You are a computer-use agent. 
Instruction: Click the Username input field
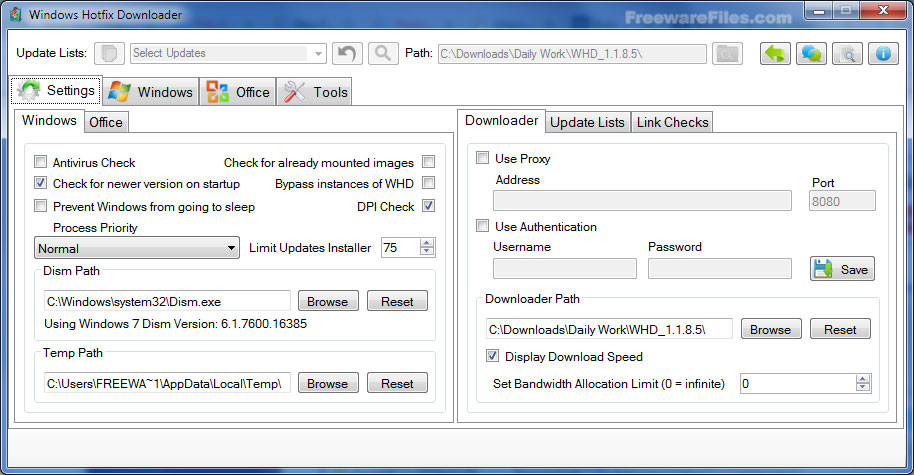[565, 269]
